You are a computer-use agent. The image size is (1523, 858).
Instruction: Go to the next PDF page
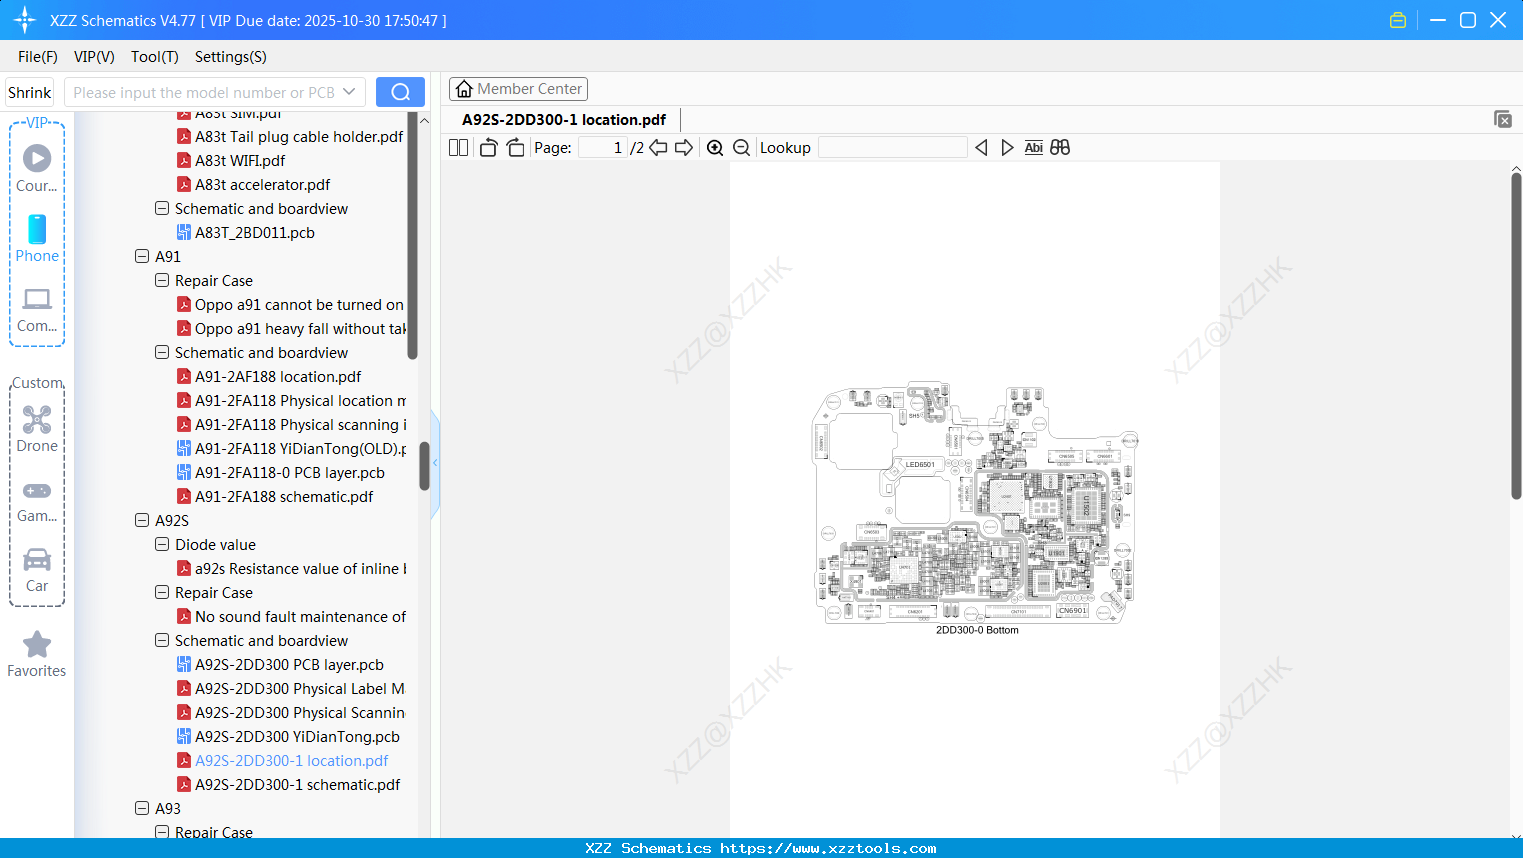tap(682, 147)
